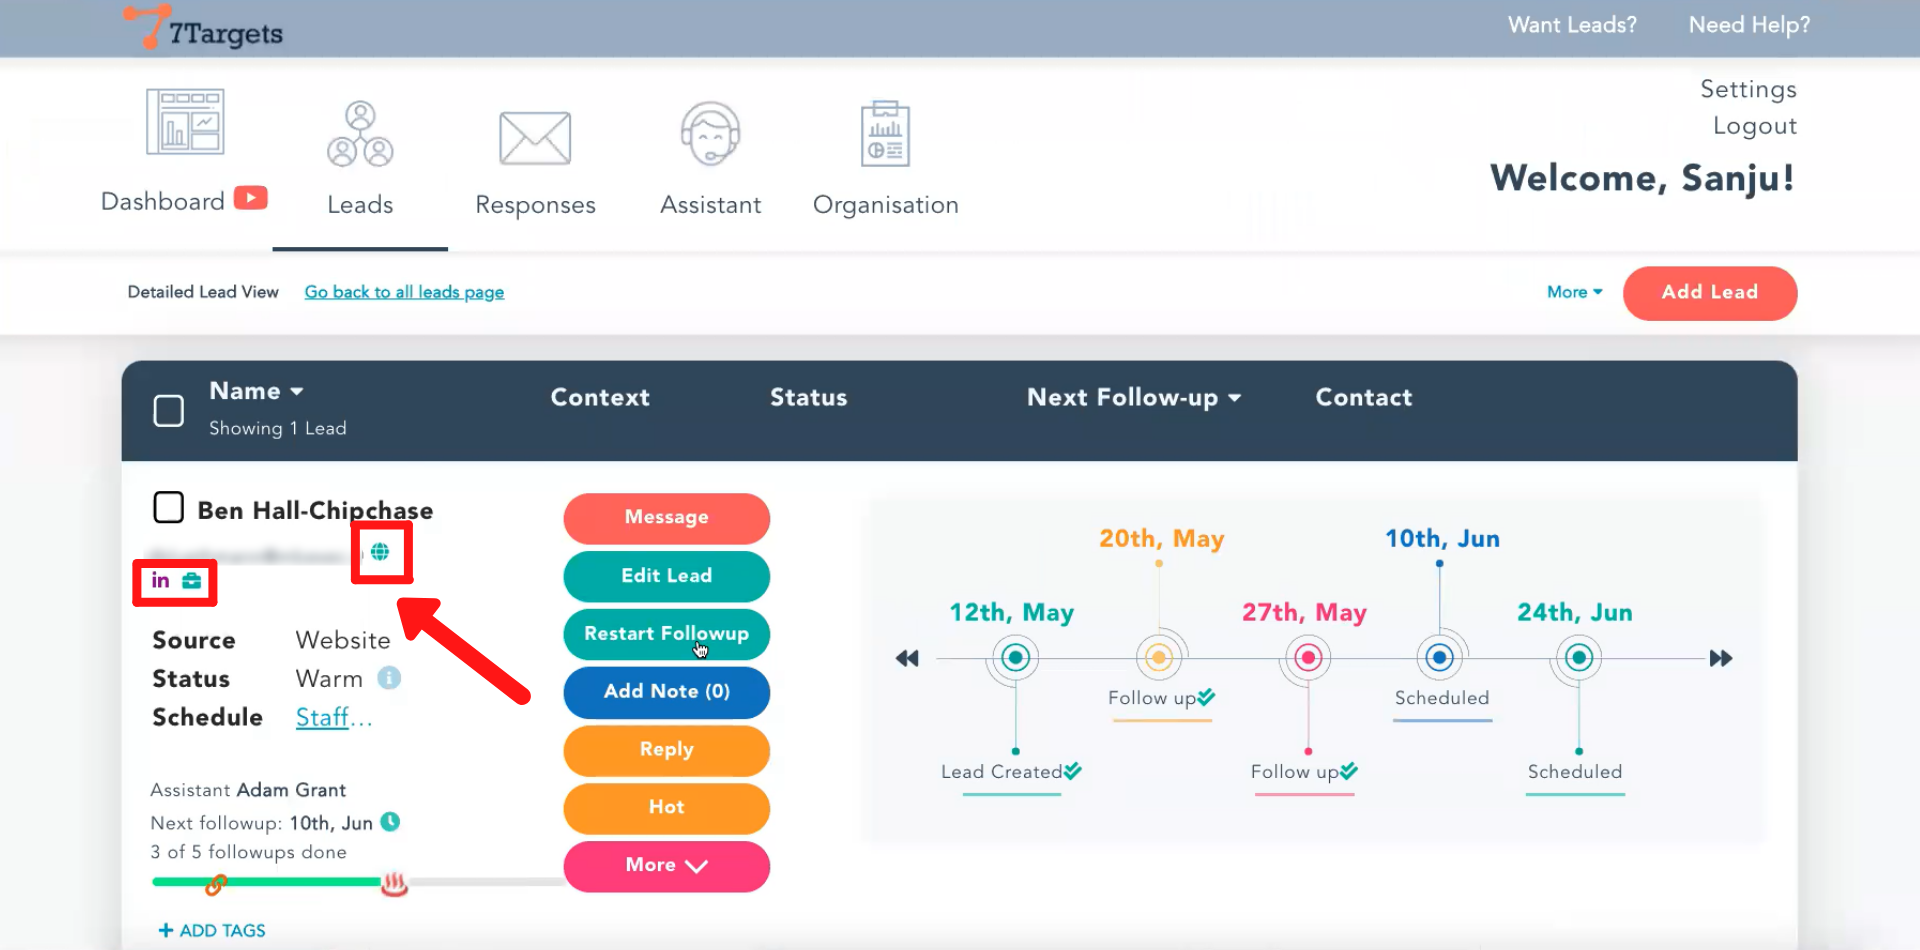The width and height of the screenshot is (1920, 950).
Task: Select the Ben Hall-Chipchase lead checkbox
Action: (x=169, y=508)
